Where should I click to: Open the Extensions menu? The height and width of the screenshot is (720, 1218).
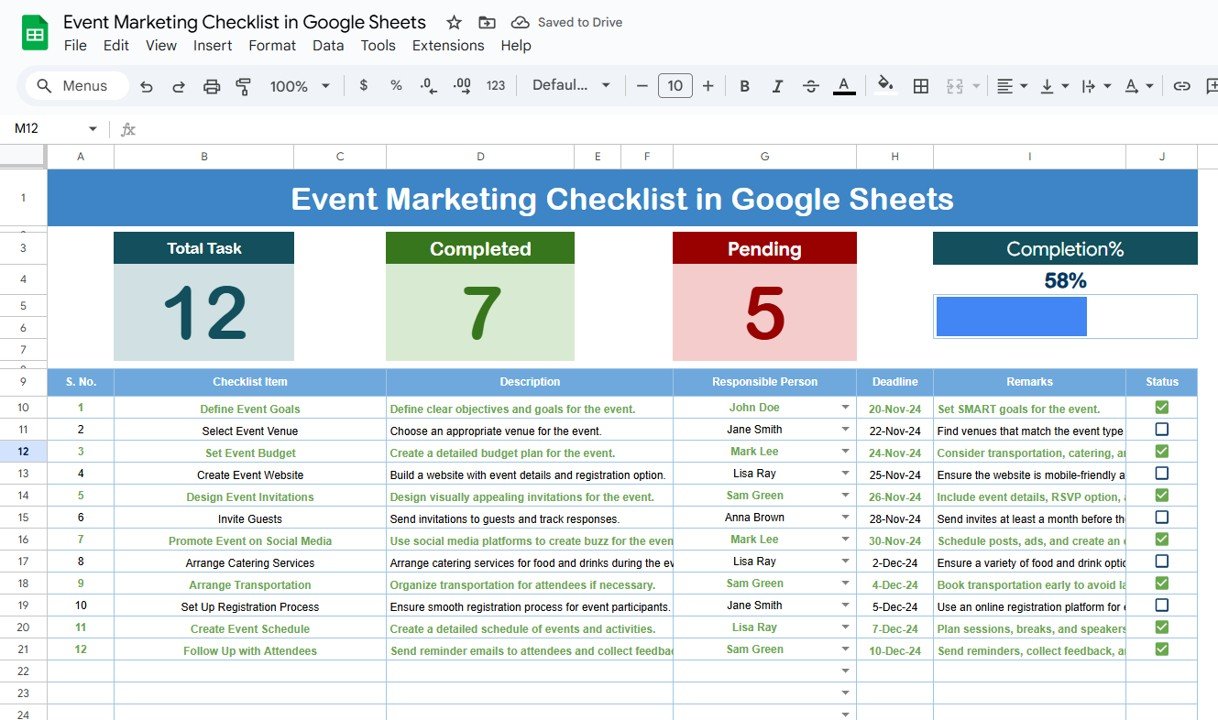448,45
